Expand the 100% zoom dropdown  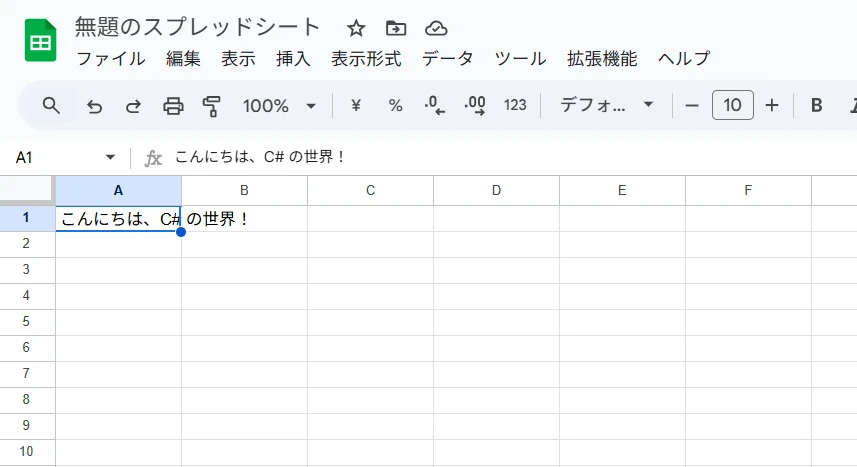click(280, 105)
